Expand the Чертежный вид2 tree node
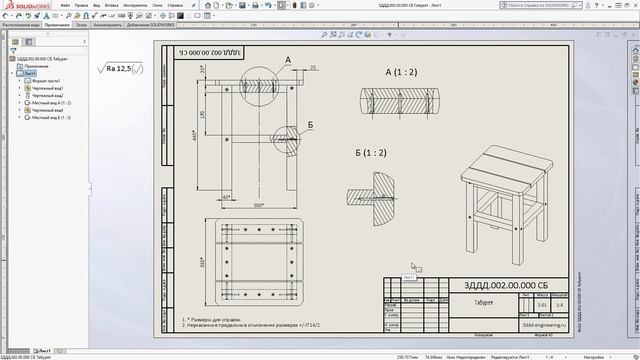640x360 pixels. [19, 96]
